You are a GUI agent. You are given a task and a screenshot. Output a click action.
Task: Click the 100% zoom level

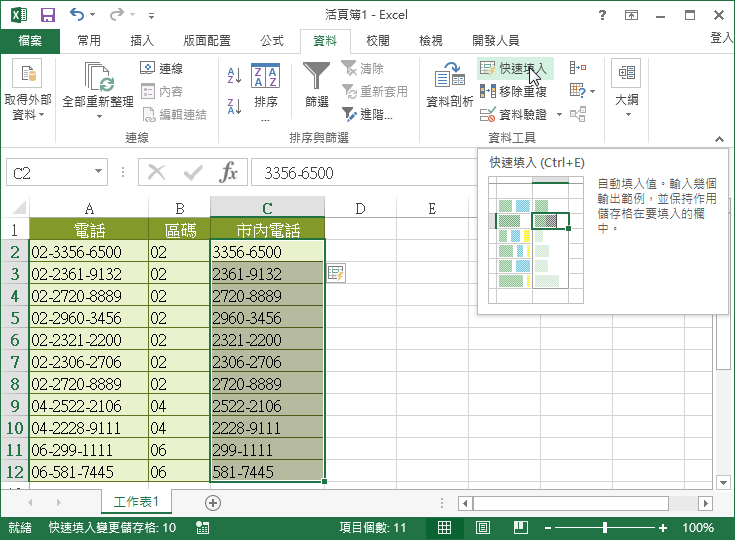[698, 528]
